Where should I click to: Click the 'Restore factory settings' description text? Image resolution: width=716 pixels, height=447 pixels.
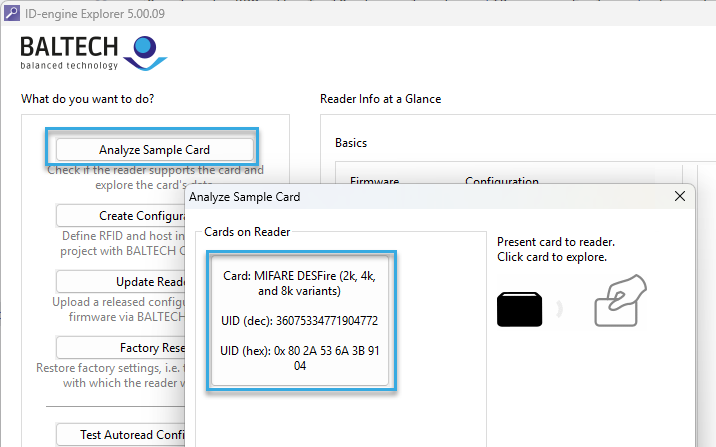pos(111,375)
